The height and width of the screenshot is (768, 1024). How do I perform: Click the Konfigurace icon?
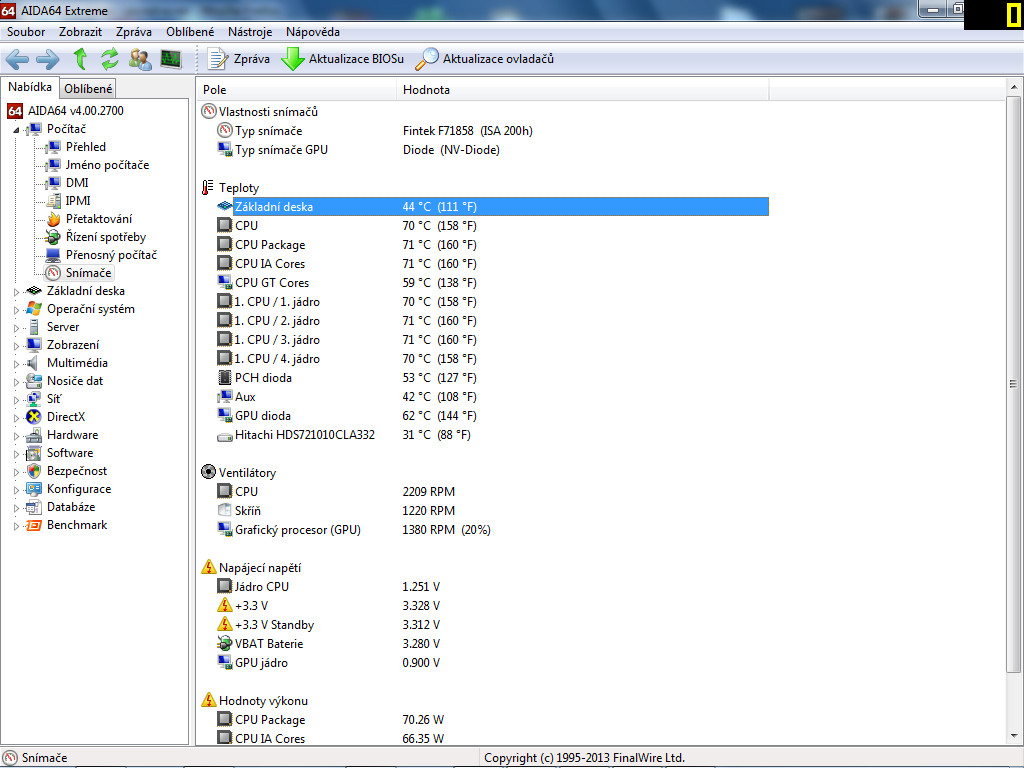click(34, 489)
